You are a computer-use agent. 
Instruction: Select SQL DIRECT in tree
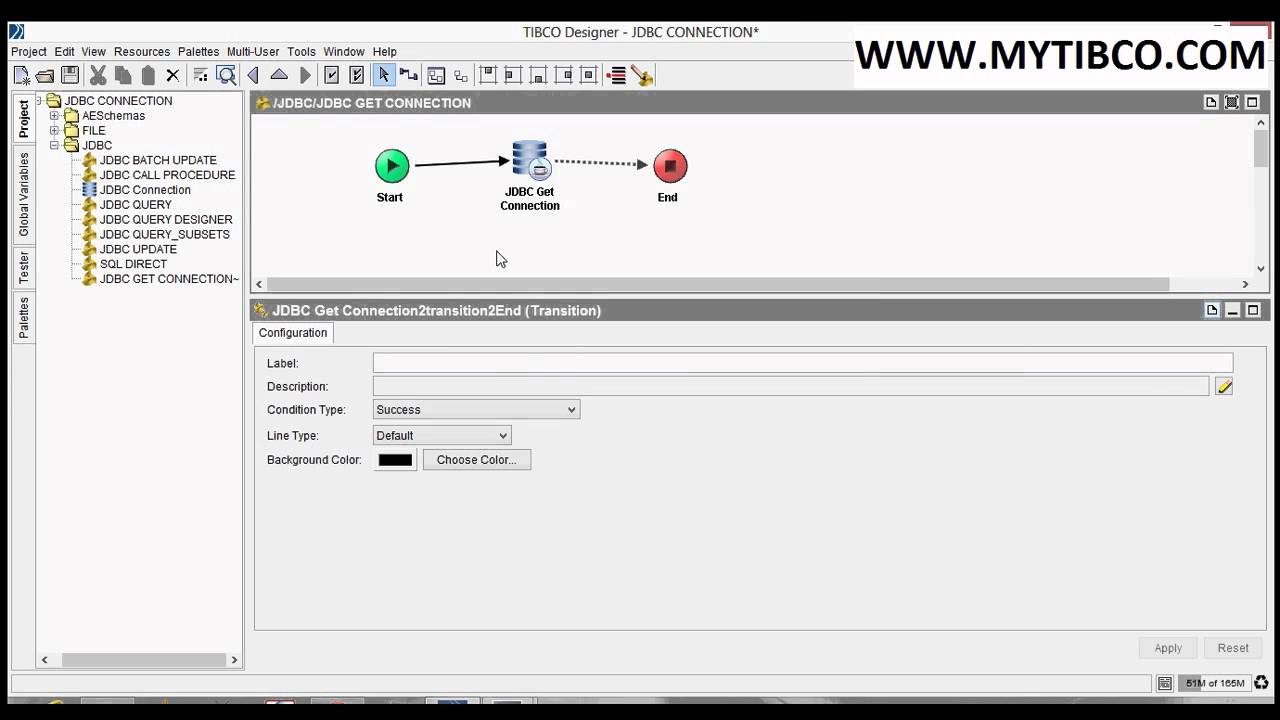pyautogui.click(x=133, y=265)
